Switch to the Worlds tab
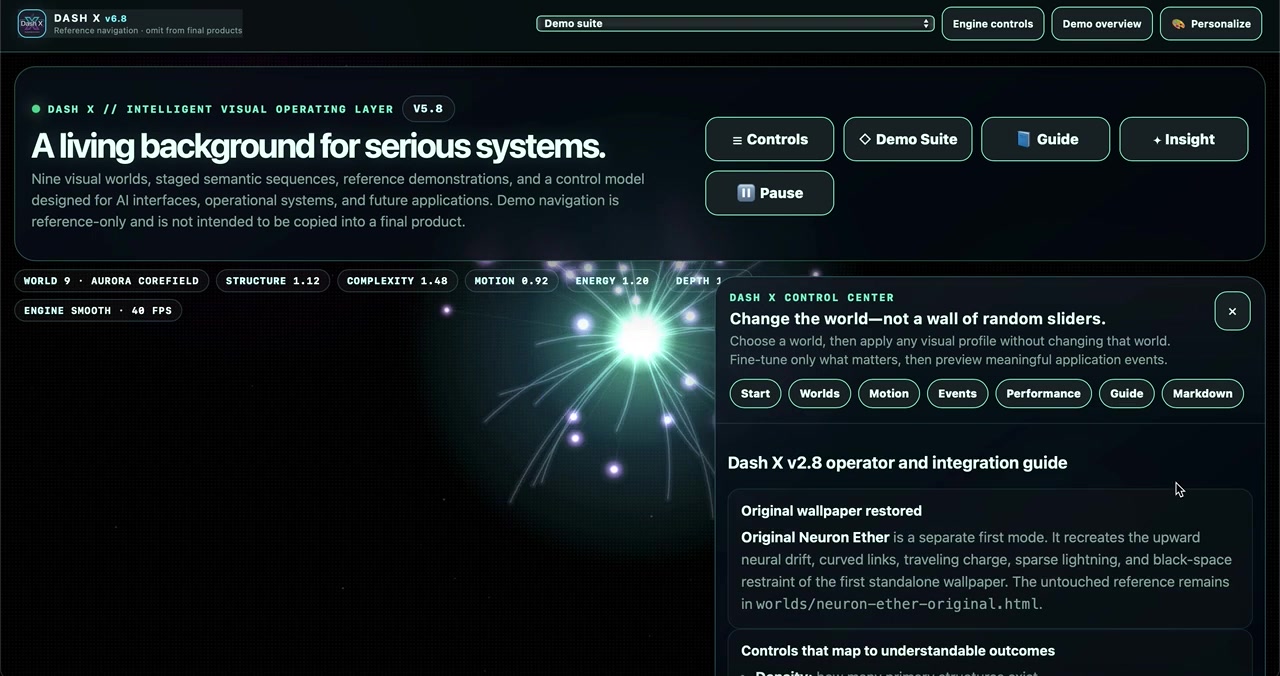 (x=820, y=393)
